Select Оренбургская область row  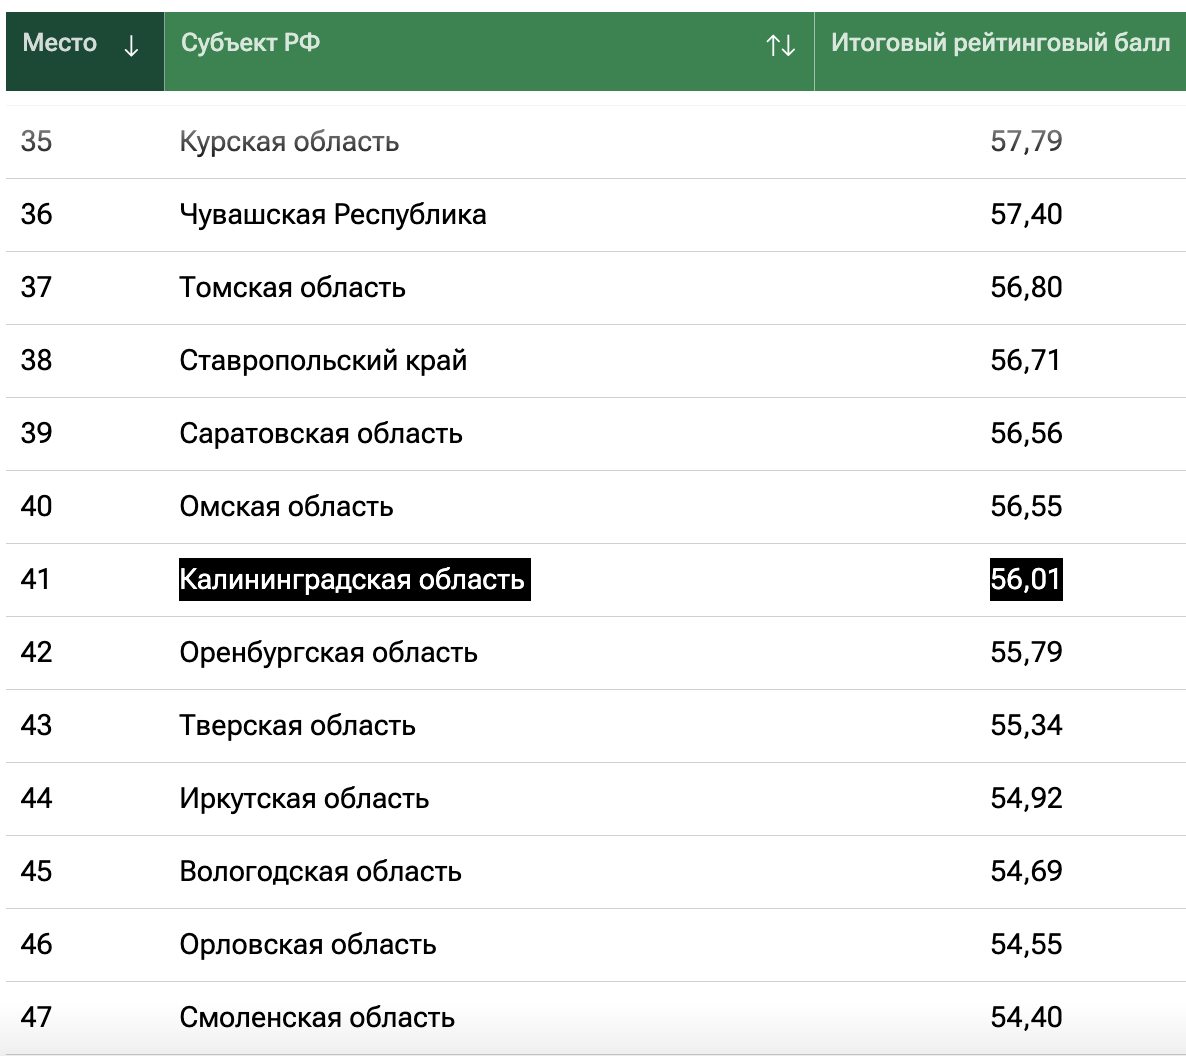(x=328, y=653)
